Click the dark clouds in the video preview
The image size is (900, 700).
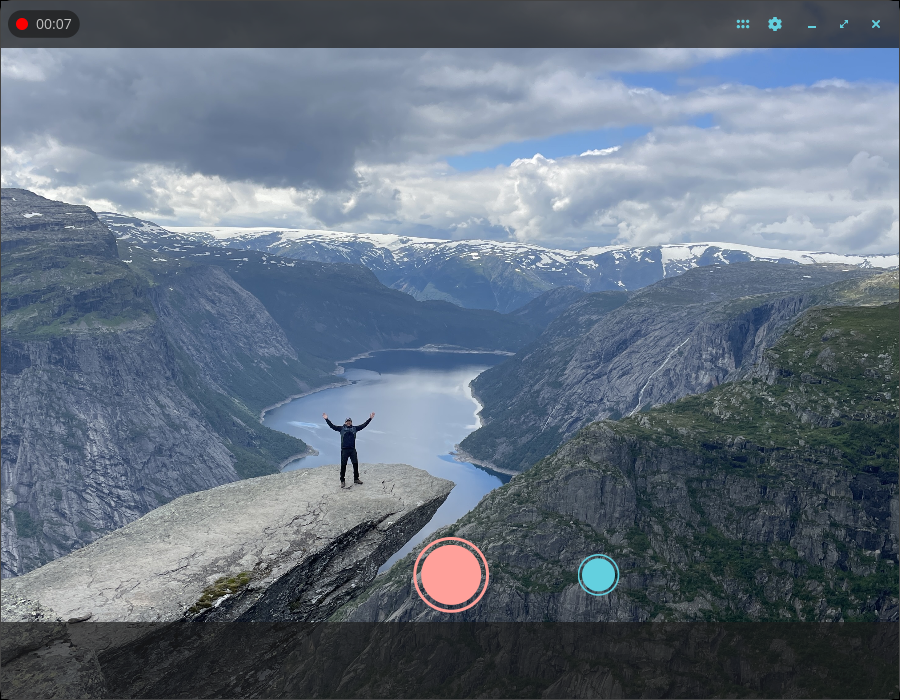click(230, 115)
